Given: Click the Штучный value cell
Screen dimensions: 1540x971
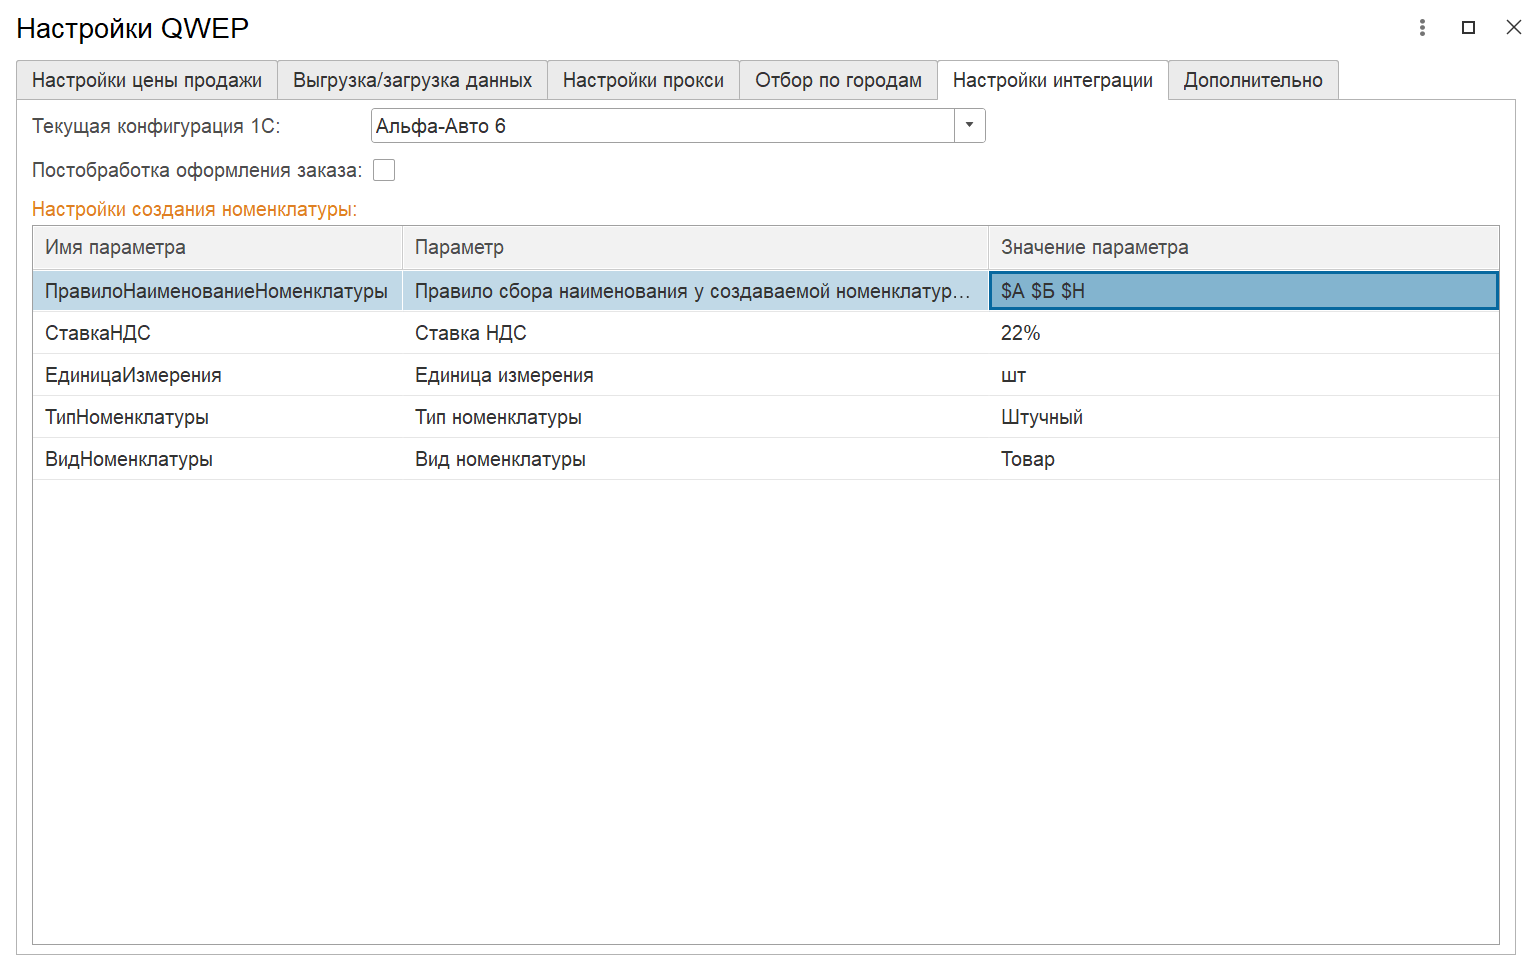Looking at the screenshot, I should (1243, 418).
